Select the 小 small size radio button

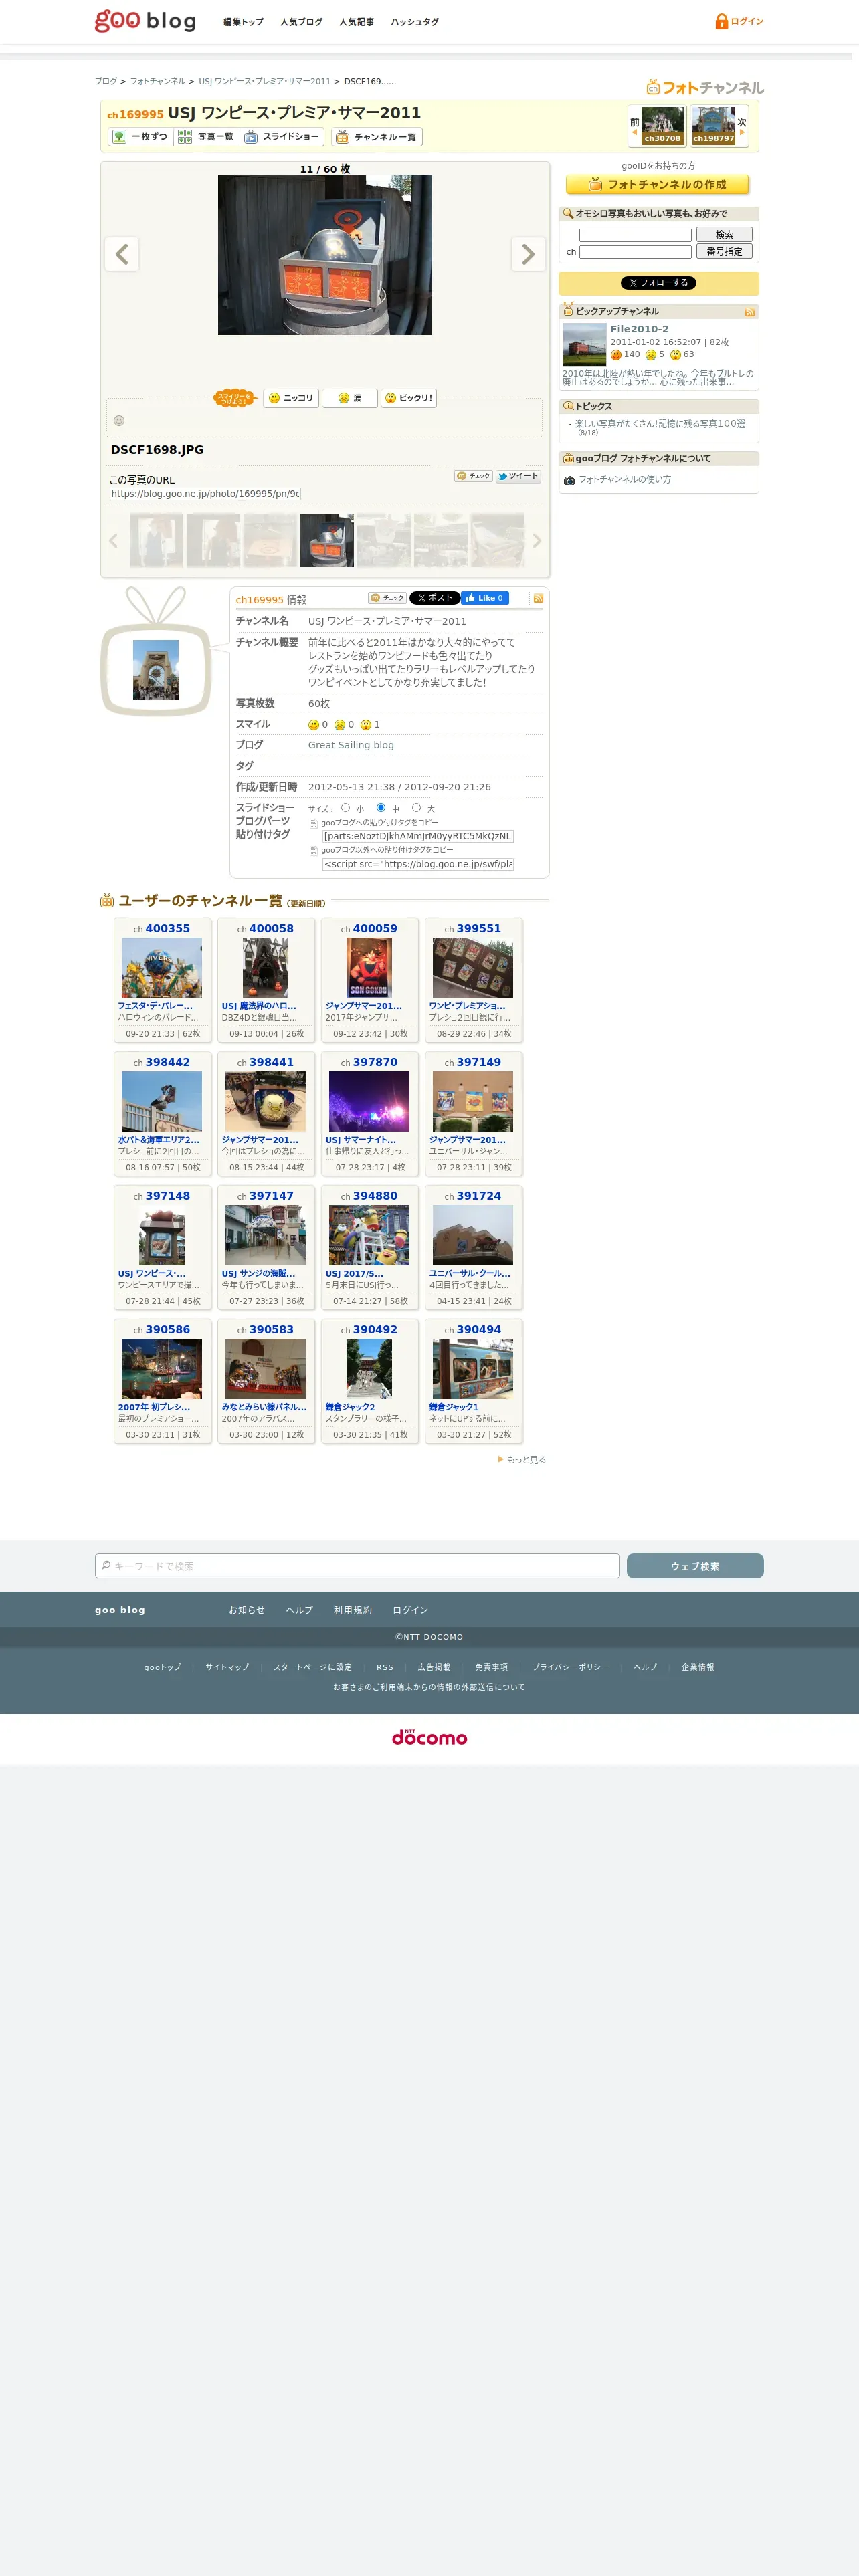[x=345, y=808]
